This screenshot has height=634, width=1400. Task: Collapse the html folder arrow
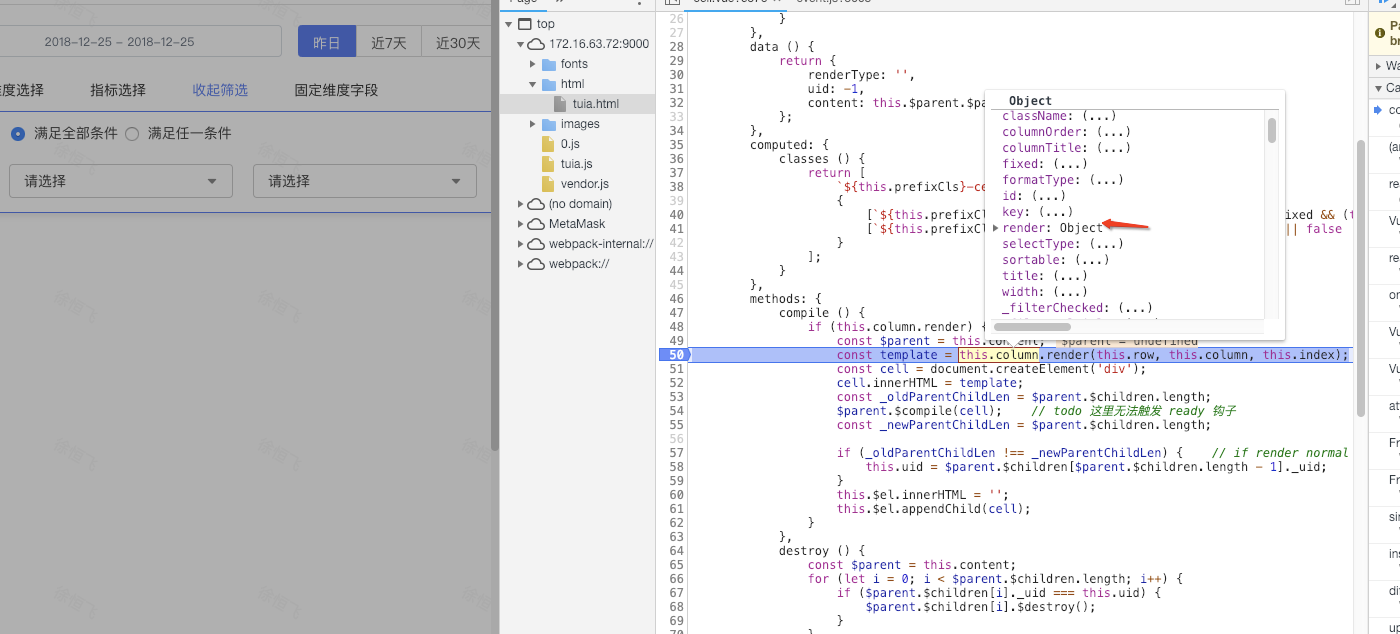pyautogui.click(x=533, y=84)
